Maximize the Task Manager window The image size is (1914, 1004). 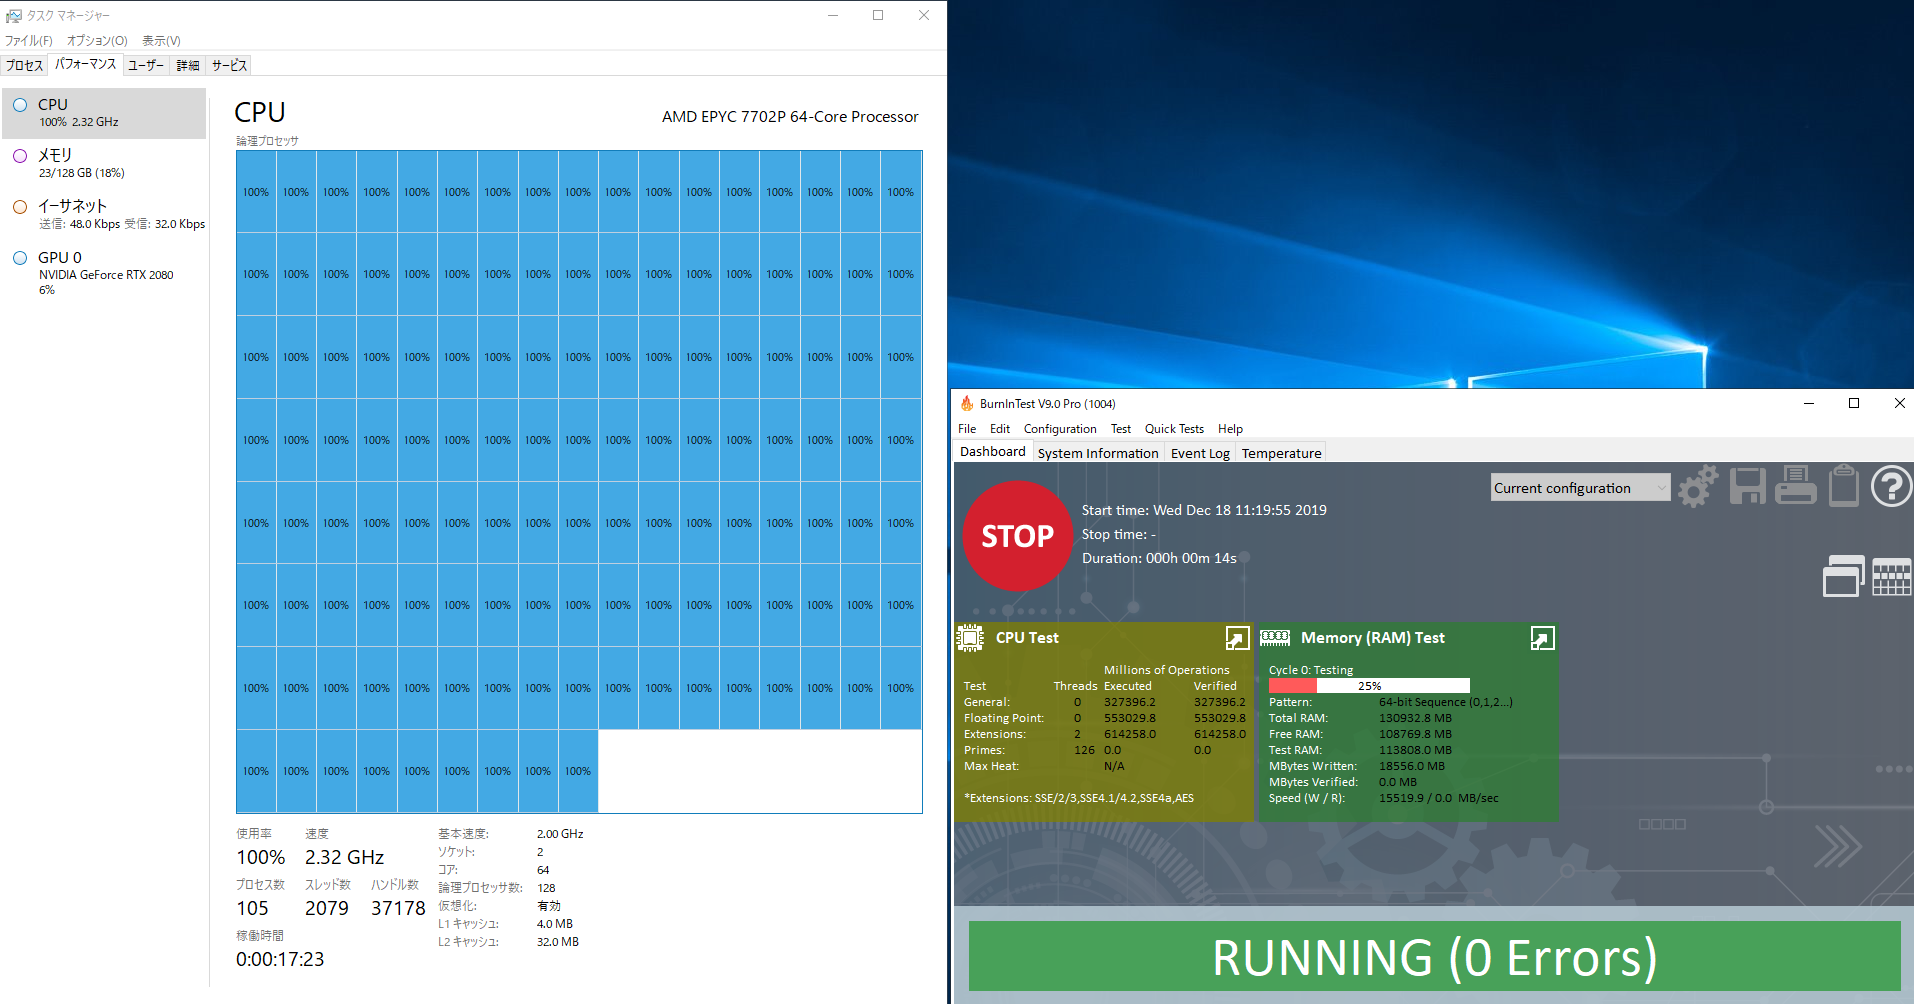click(878, 15)
